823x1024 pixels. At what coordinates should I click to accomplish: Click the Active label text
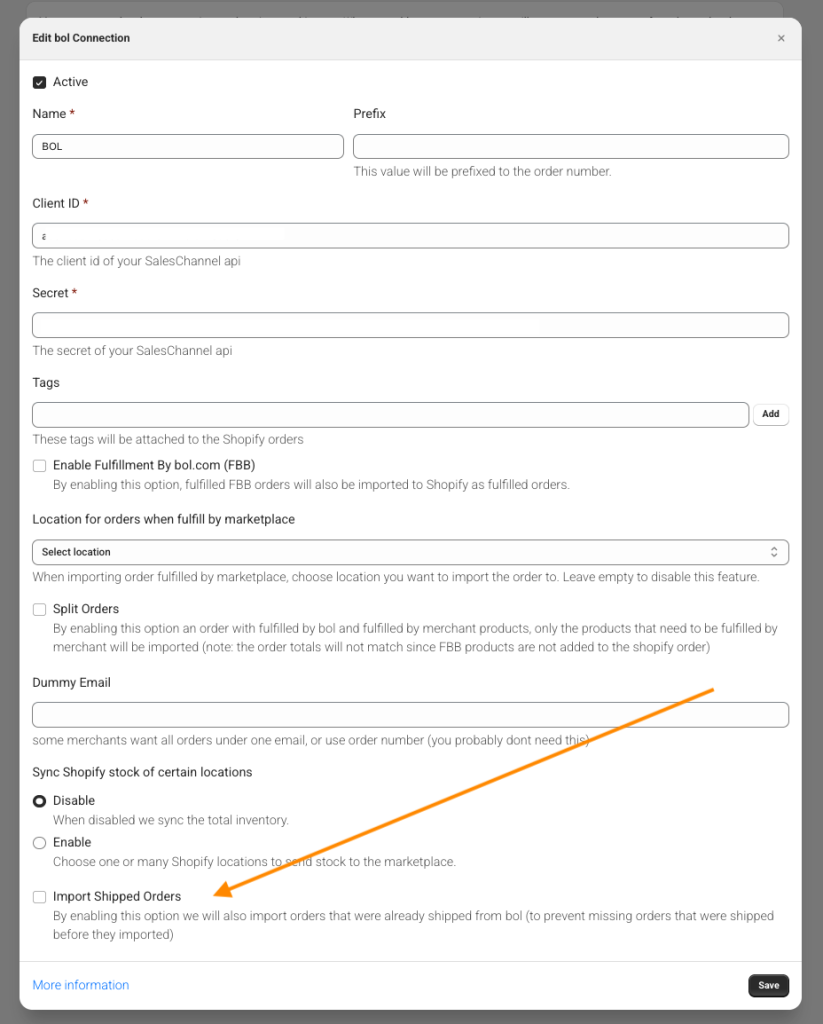click(x=71, y=82)
